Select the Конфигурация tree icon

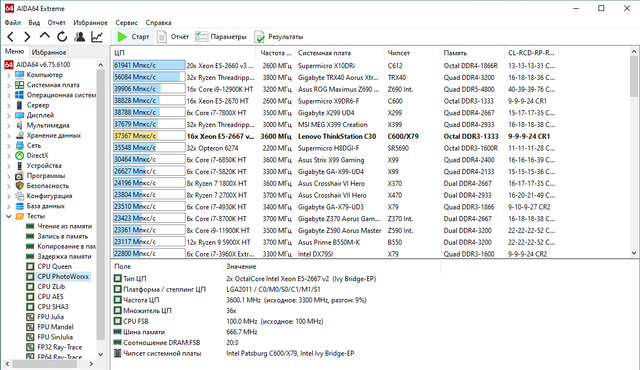pyautogui.click(x=20, y=196)
